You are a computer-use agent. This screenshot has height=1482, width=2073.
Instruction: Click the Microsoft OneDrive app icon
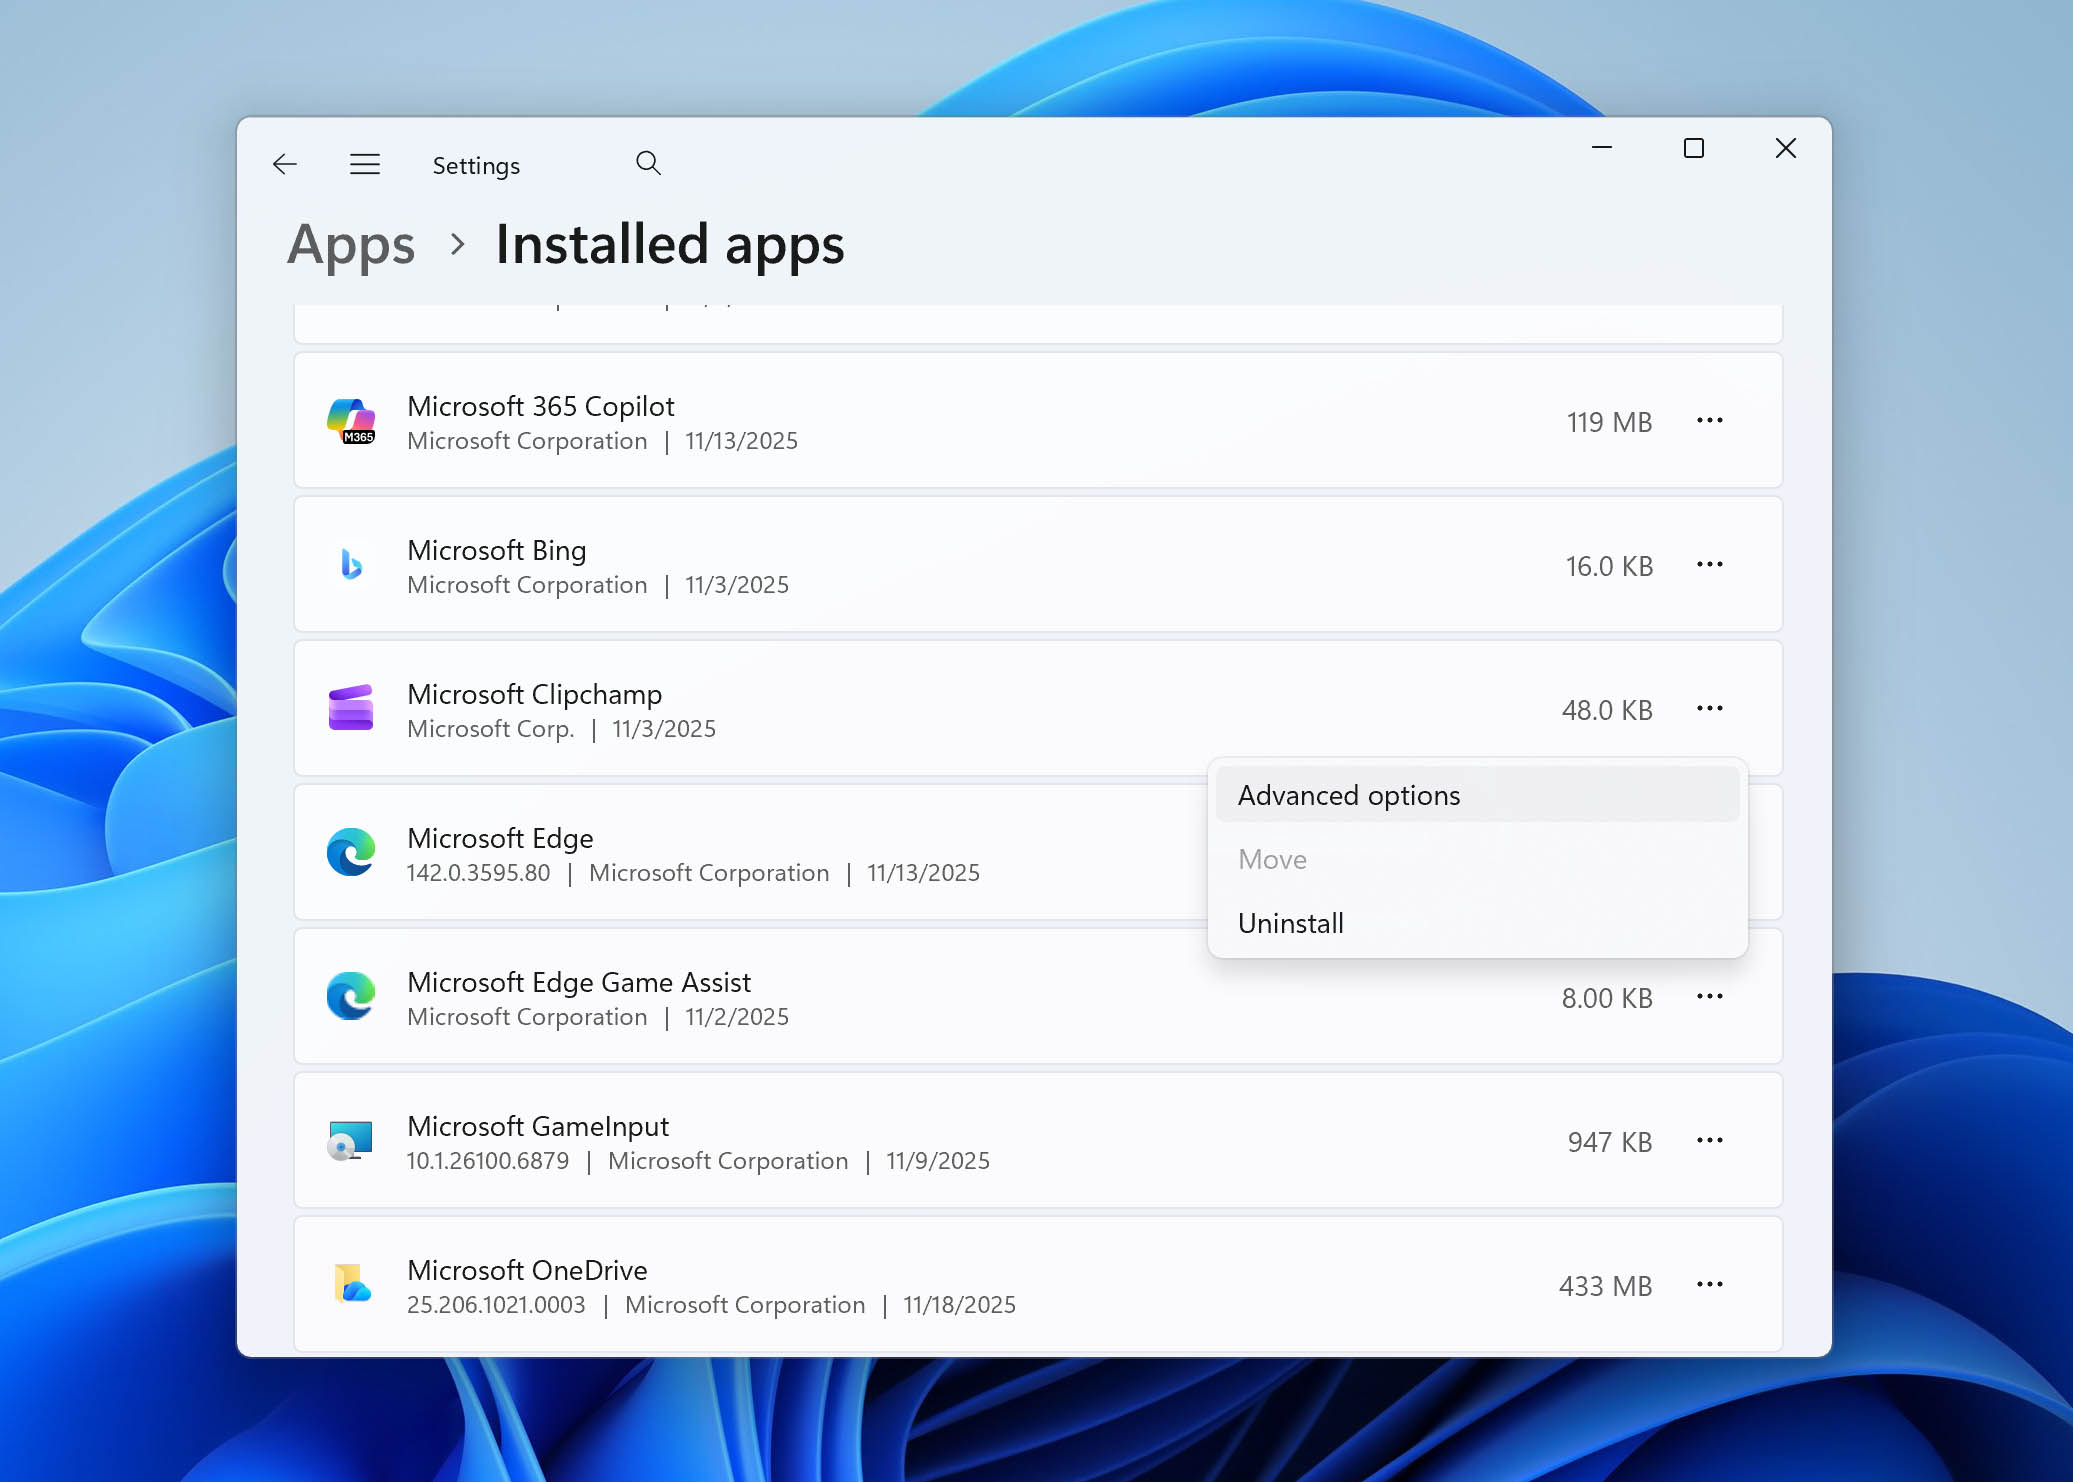coord(352,1285)
